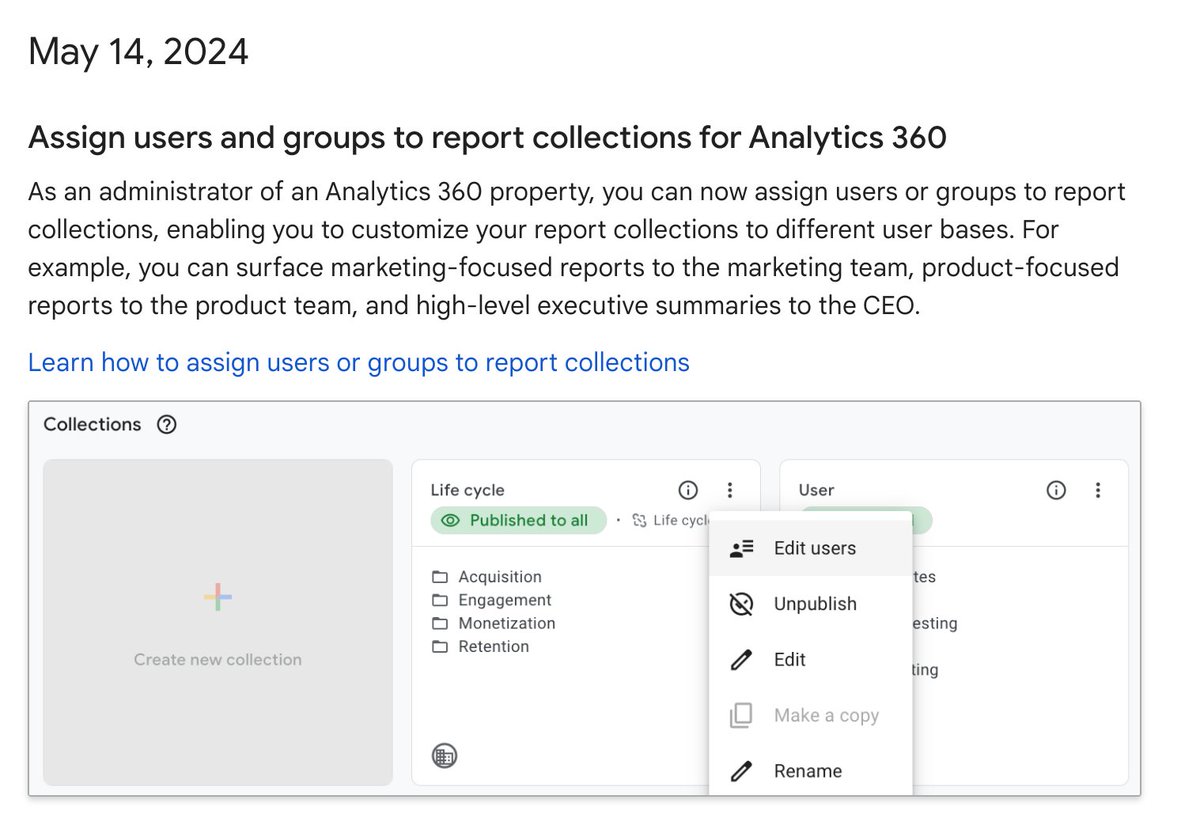Viewport: 1200px width, 826px height.
Task: Click the Engagement folder icon
Action: point(440,600)
